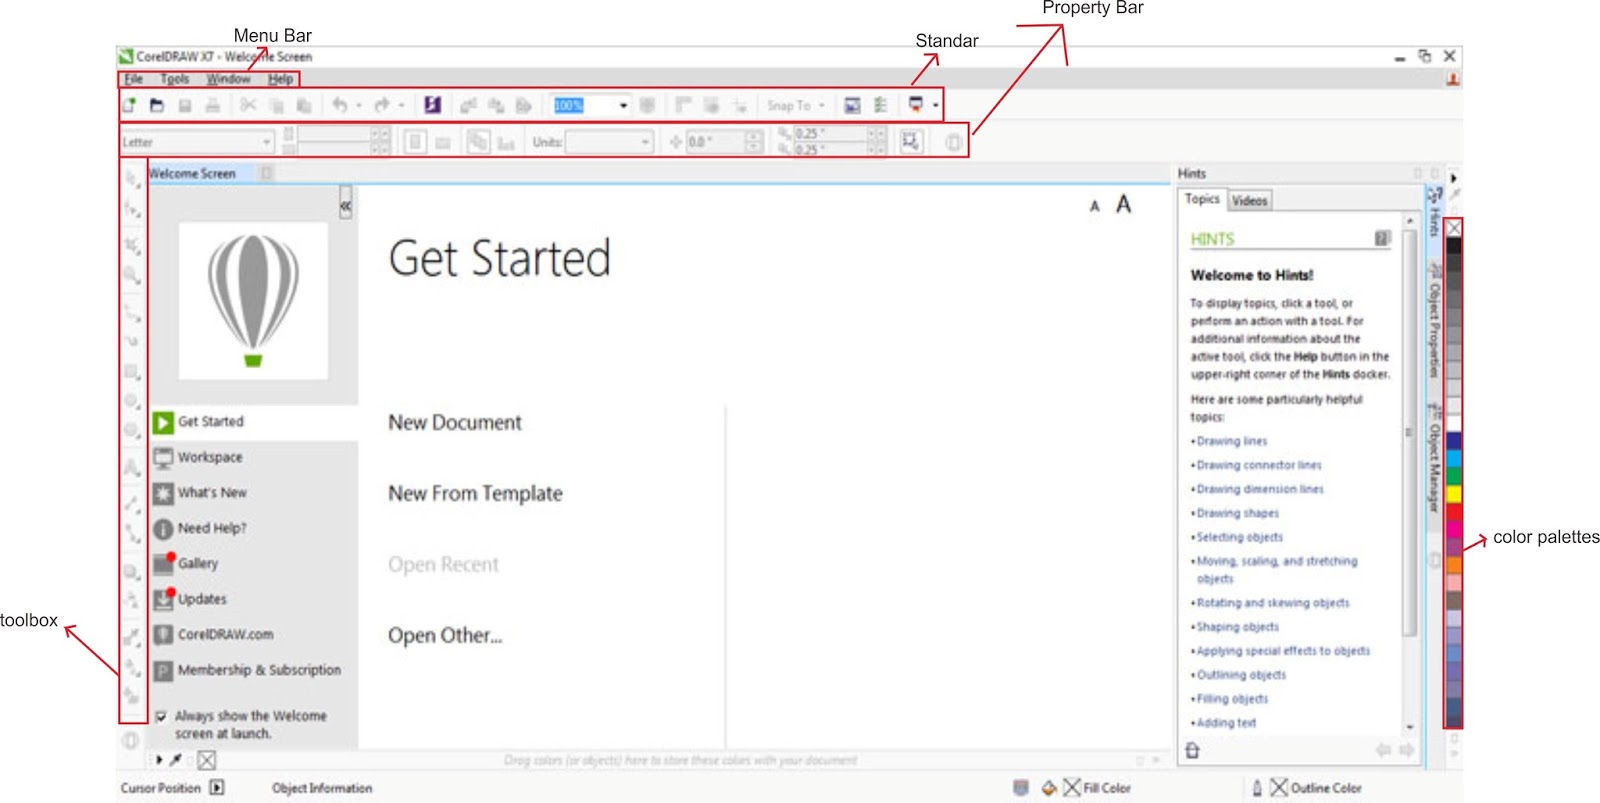Screen dimensions: 1600x803
Task: Click the smaller A text size icon
Action: tap(1094, 206)
